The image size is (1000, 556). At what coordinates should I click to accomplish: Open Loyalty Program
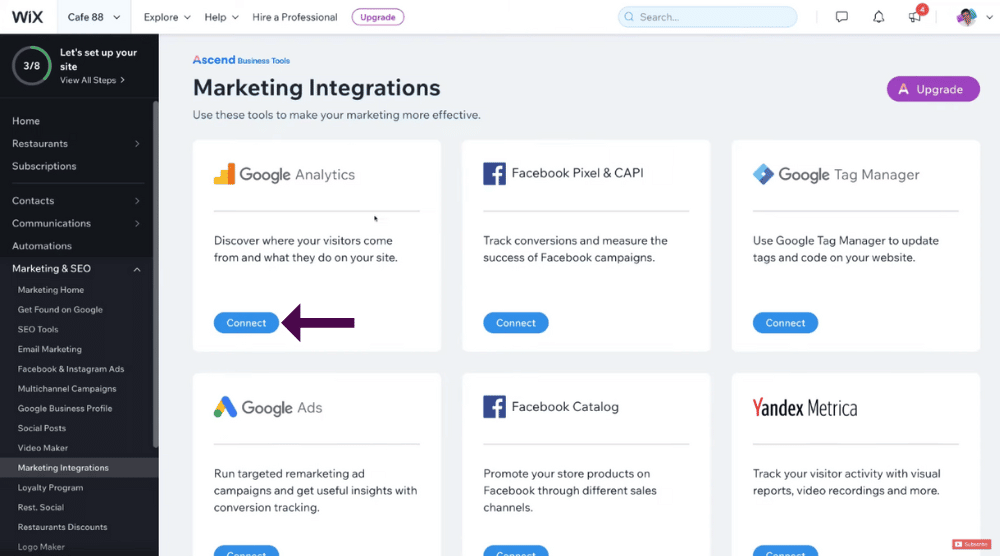(50, 487)
